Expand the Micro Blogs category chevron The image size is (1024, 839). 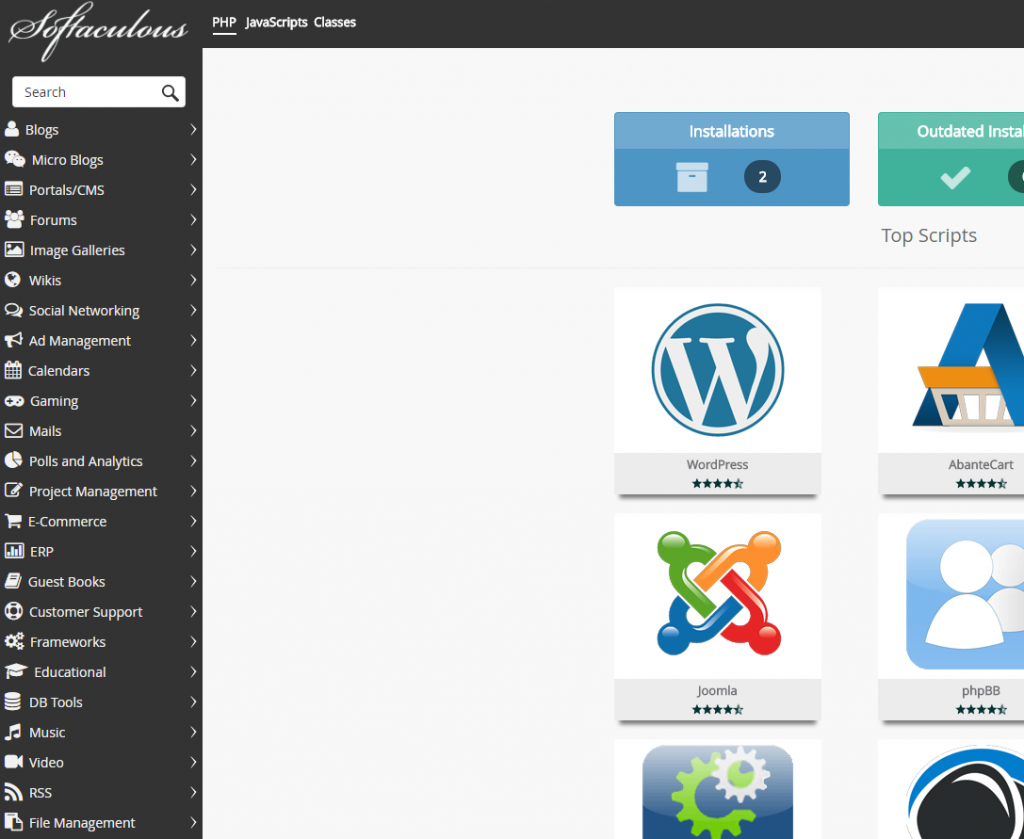[193, 159]
